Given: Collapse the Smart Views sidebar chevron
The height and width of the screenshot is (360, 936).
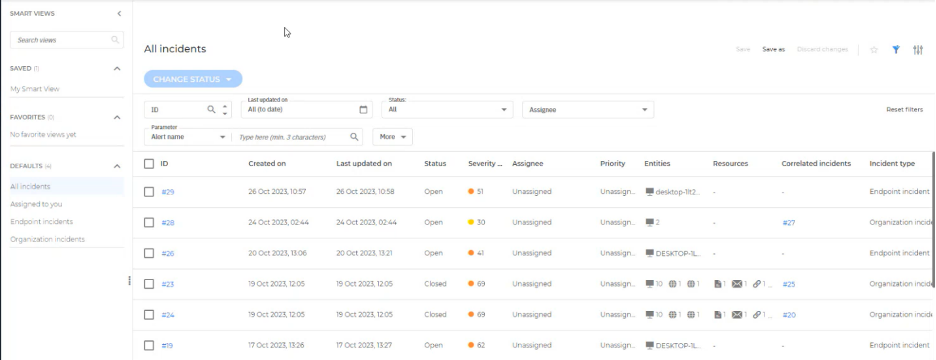Looking at the screenshot, I should coord(119,13).
